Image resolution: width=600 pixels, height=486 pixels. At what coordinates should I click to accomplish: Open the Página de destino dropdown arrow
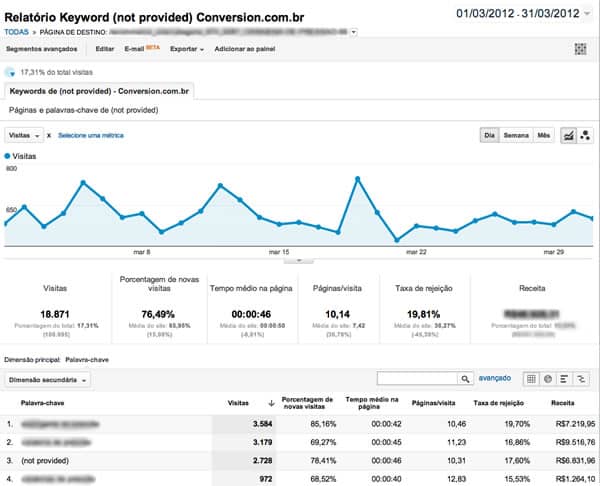(354, 32)
